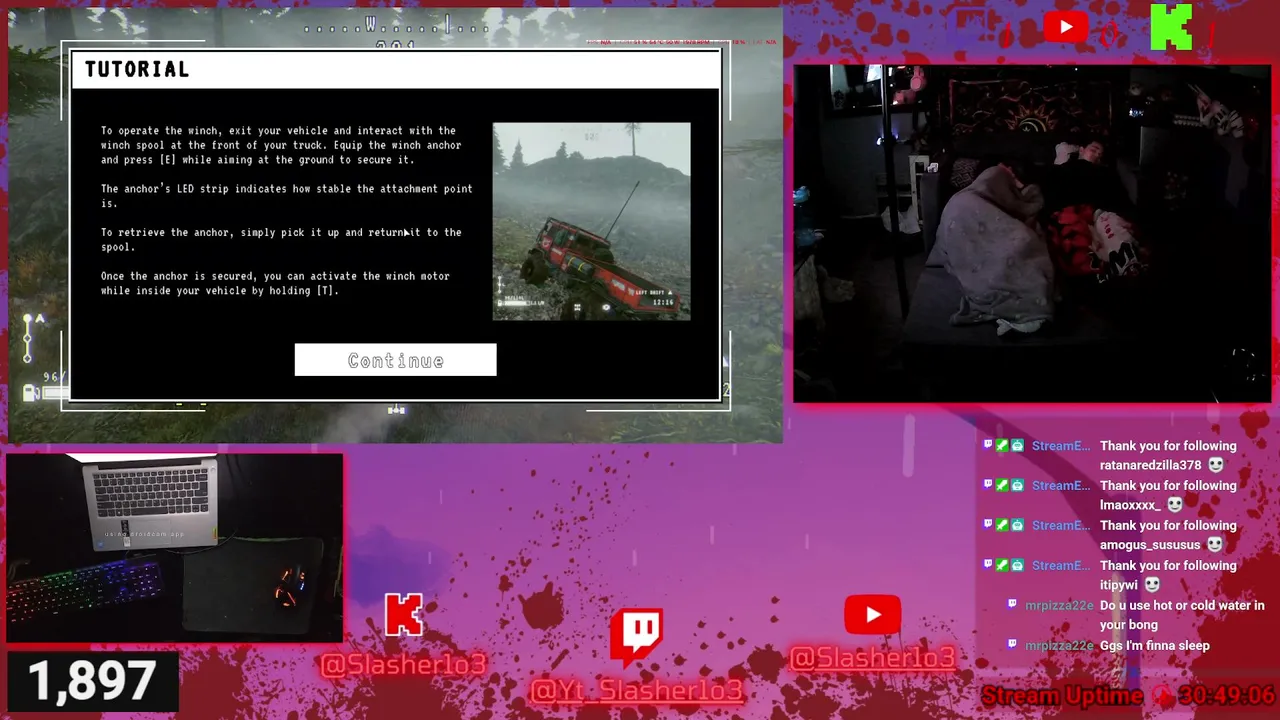Click the Twitch icon beside the bong question message
Image resolution: width=1280 pixels, height=720 pixels.
tap(1012, 605)
